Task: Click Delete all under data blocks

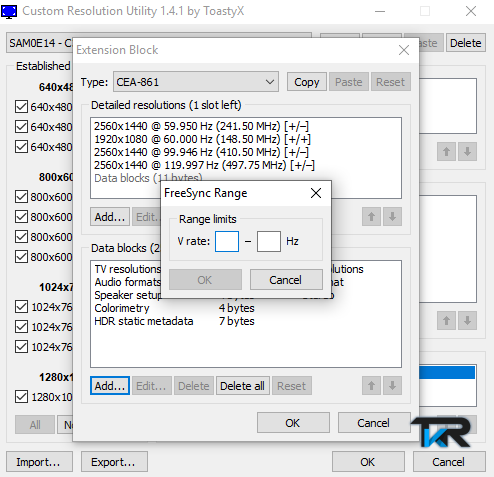Action: (242, 386)
